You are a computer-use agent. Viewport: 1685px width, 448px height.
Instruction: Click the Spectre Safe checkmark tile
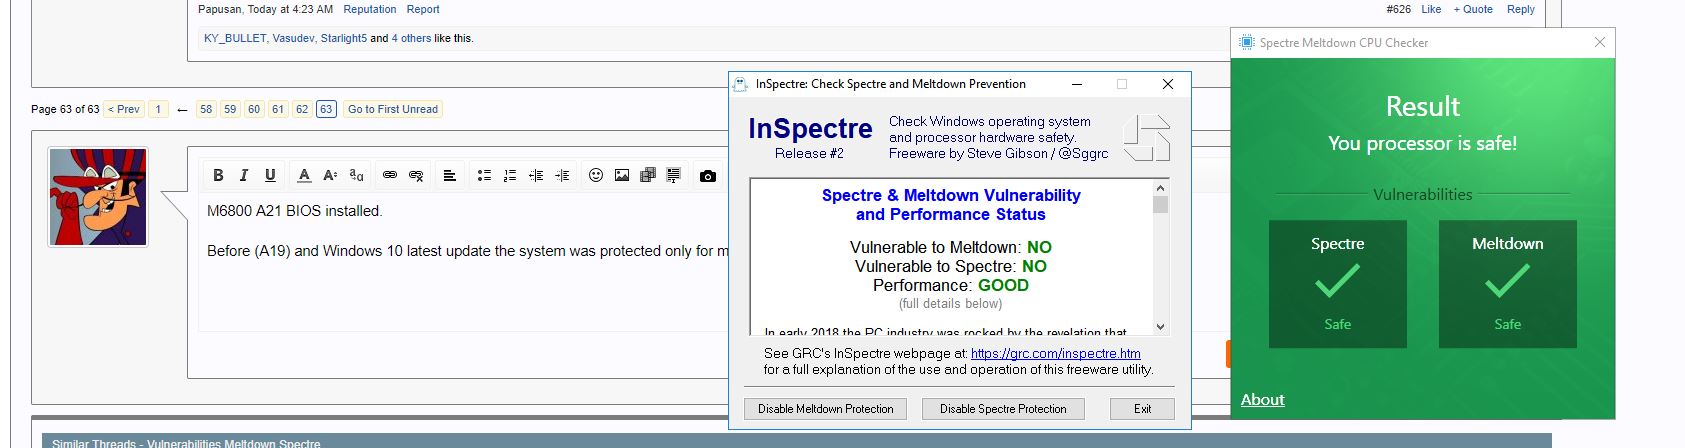1338,284
